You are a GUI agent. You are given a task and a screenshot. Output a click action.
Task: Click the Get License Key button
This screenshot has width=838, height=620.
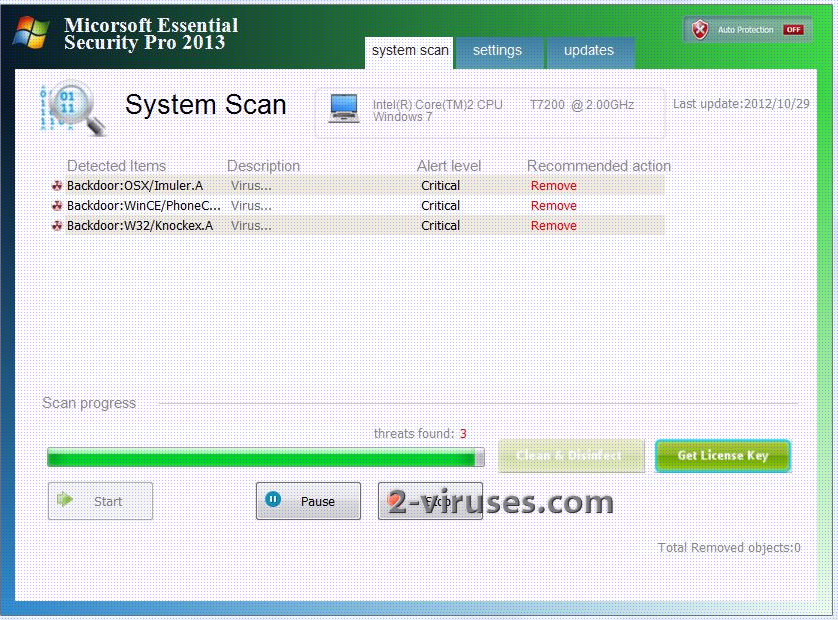tap(723, 456)
